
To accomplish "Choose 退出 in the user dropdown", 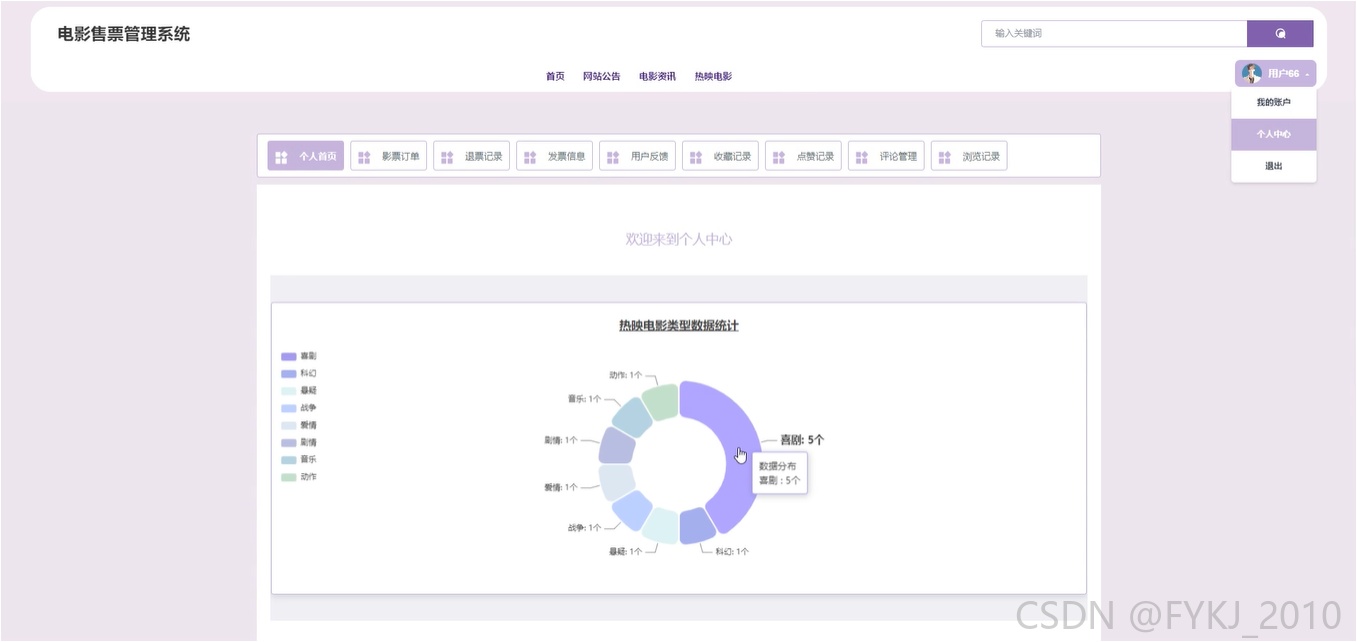I will (1273, 166).
